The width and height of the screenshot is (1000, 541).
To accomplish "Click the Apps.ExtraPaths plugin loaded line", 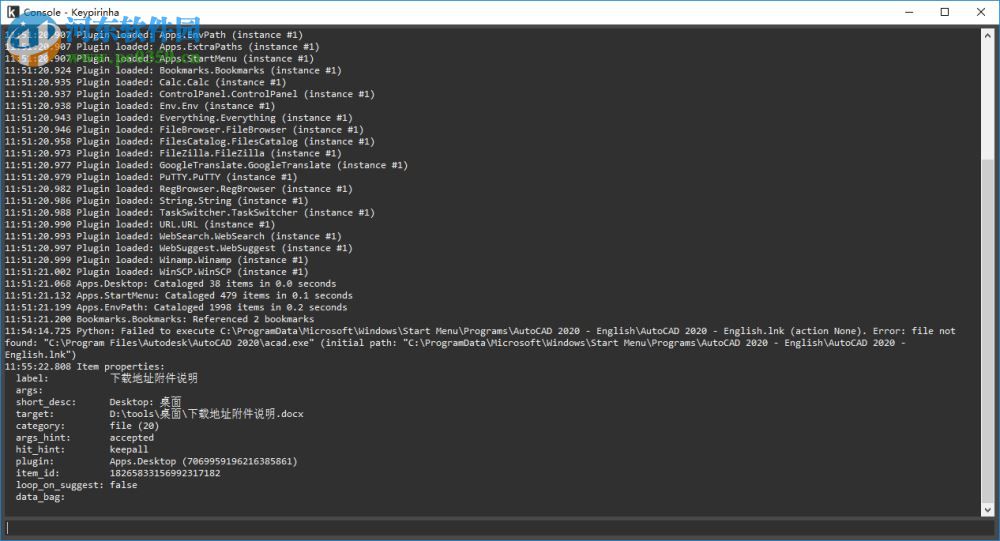I will click(x=162, y=47).
